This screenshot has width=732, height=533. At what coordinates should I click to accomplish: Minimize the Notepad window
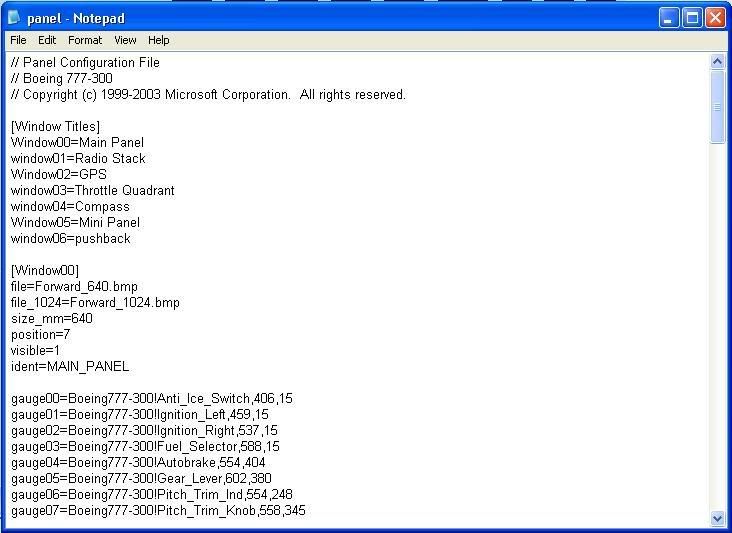tap(669, 18)
